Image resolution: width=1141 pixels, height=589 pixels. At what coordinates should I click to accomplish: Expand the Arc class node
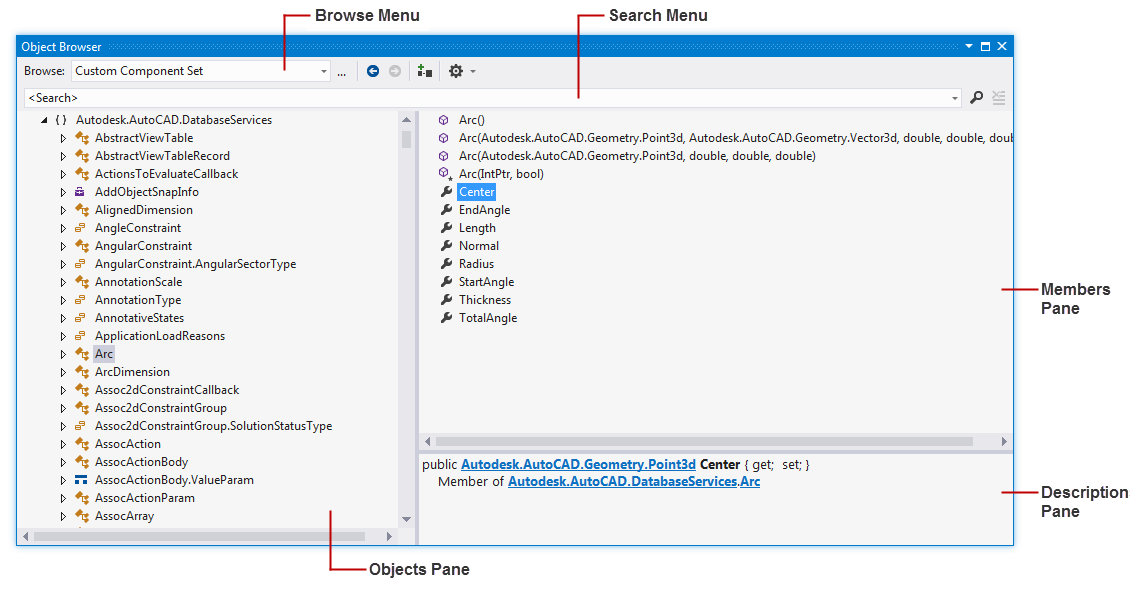pyautogui.click(x=63, y=354)
